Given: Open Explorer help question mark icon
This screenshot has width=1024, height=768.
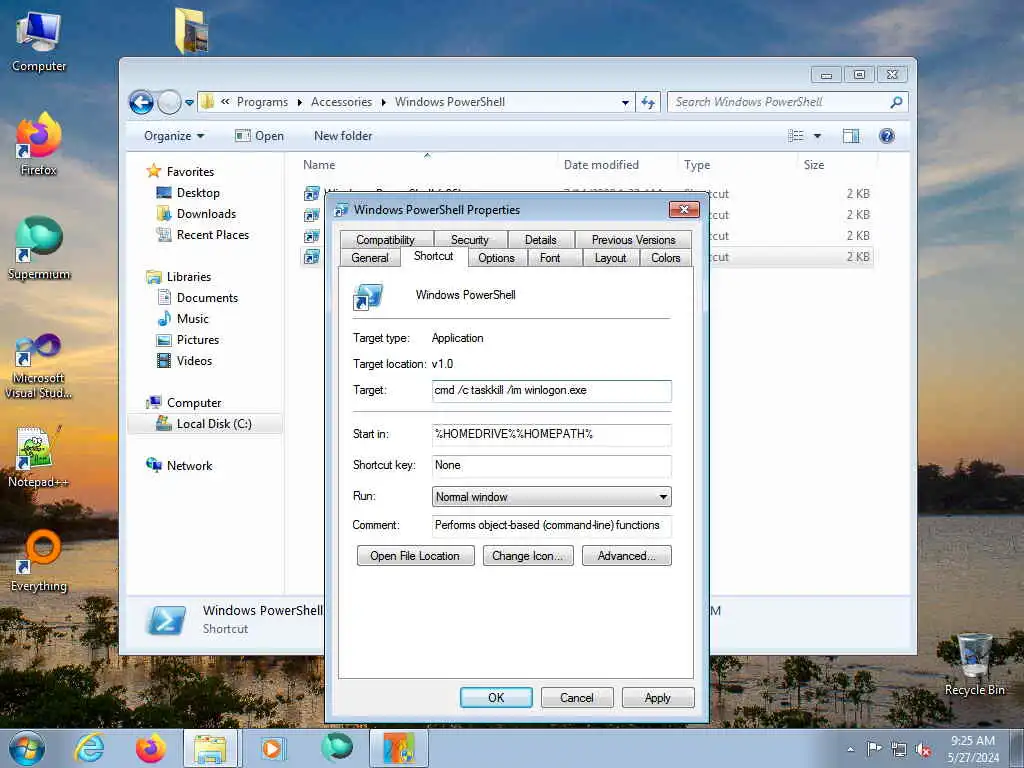Looking at the screenshot, I should point(886,136).
